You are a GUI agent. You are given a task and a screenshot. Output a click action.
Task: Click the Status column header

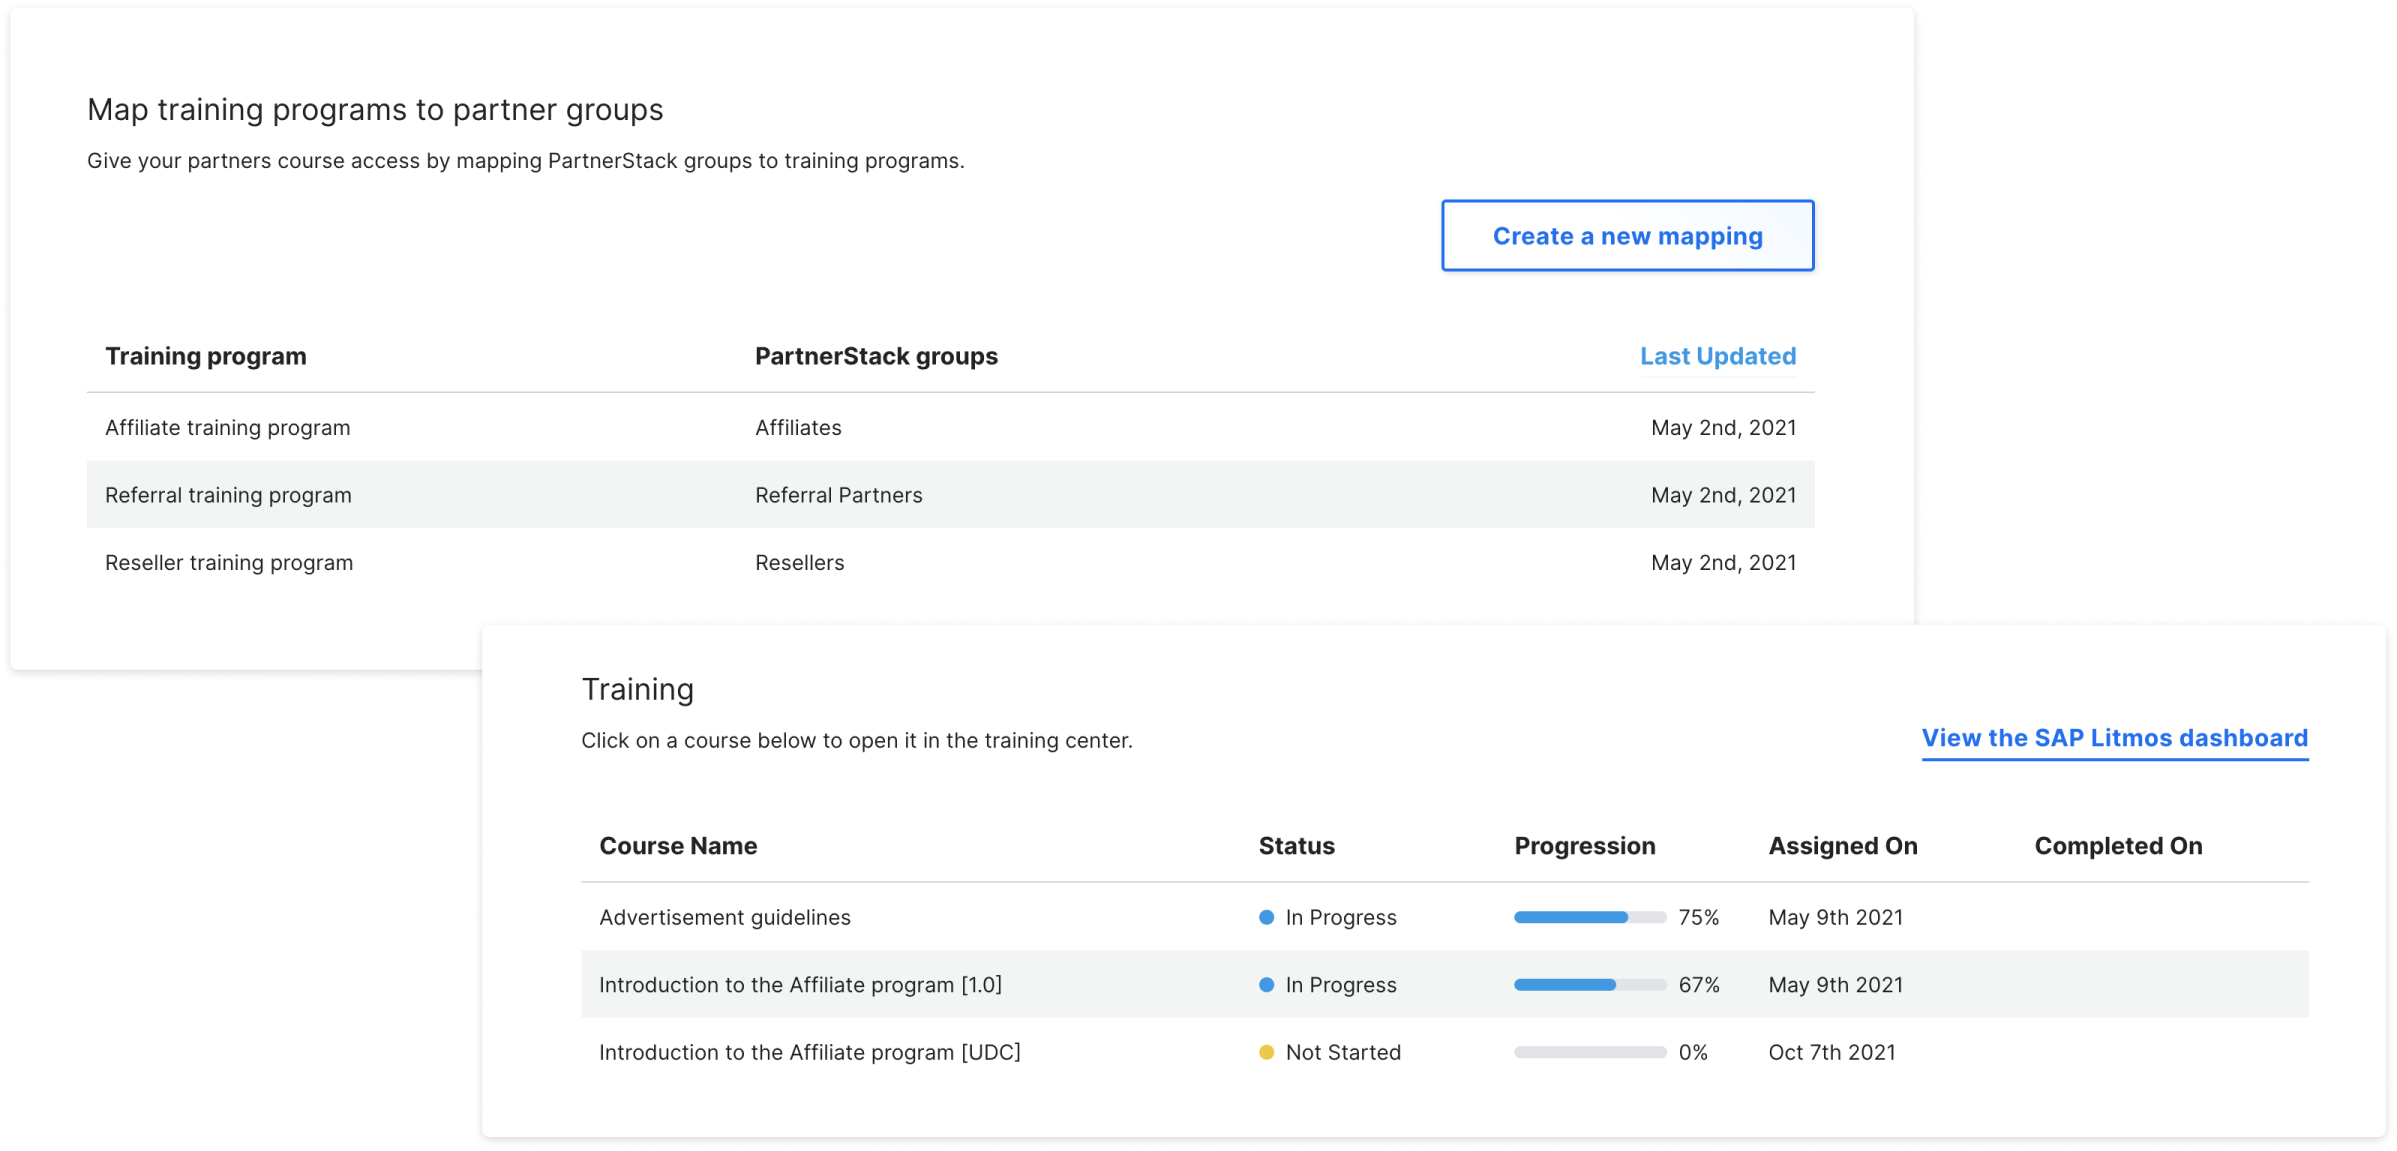click(1296, 846)
